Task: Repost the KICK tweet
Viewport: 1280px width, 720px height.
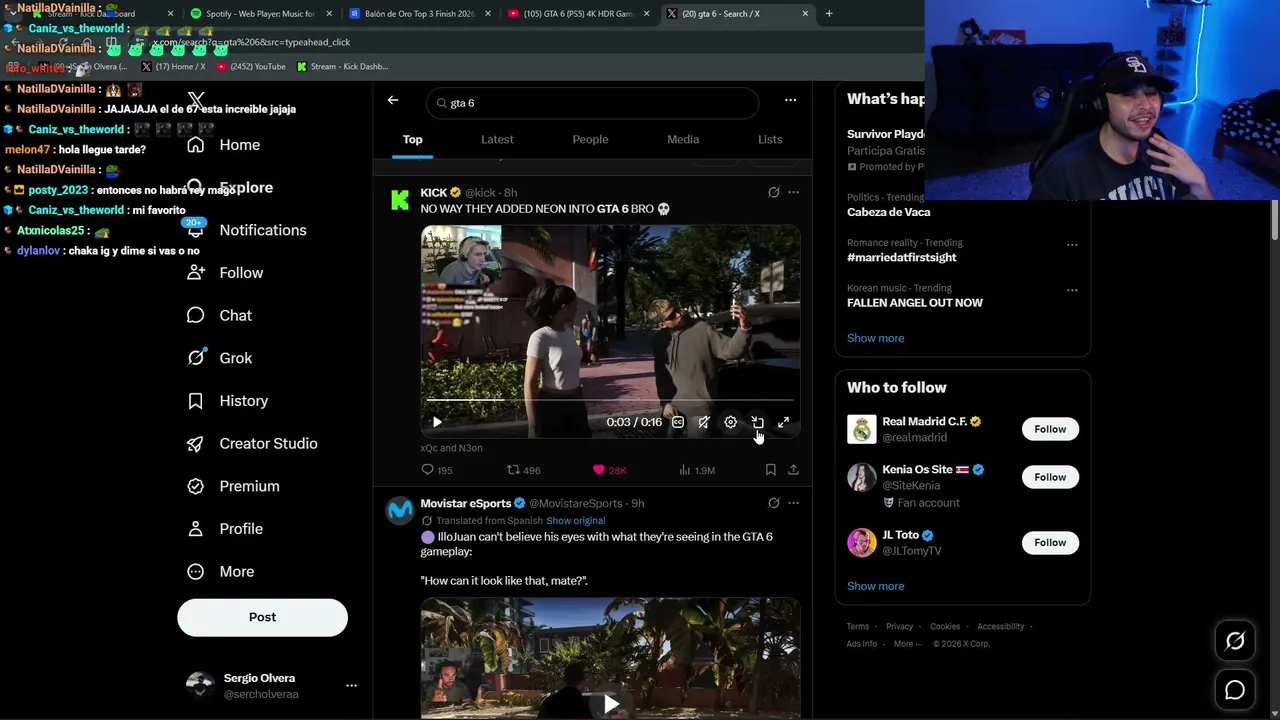Action: (x=523, y=470)
